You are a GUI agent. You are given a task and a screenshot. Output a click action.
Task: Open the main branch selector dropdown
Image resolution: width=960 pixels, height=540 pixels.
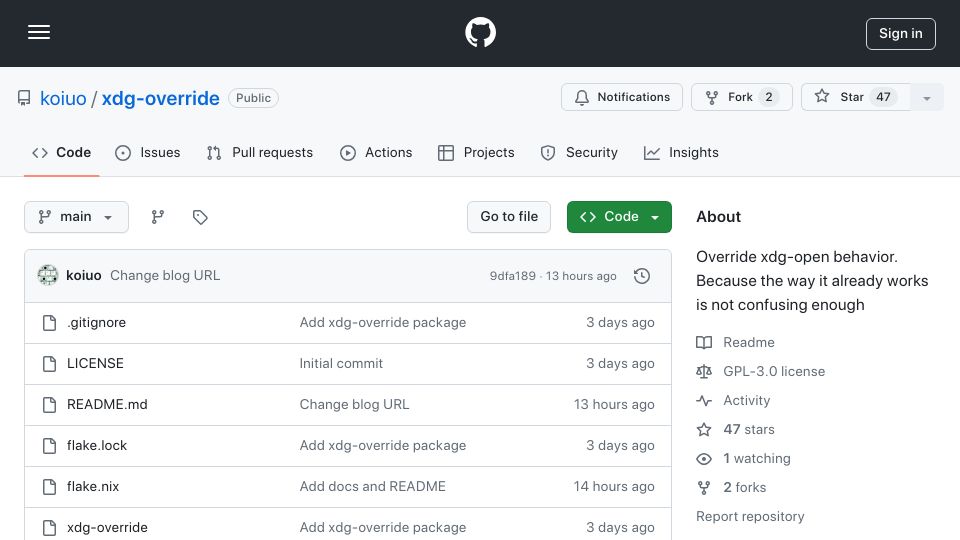pyautogui.click(x=77, y=217)
